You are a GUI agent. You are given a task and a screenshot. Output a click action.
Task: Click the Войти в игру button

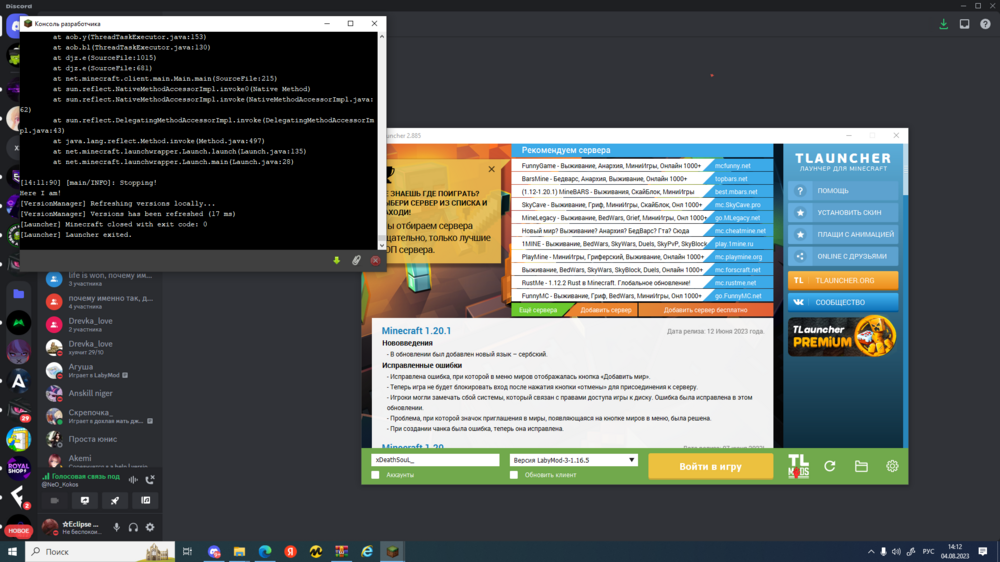click(x=710, y=466)
